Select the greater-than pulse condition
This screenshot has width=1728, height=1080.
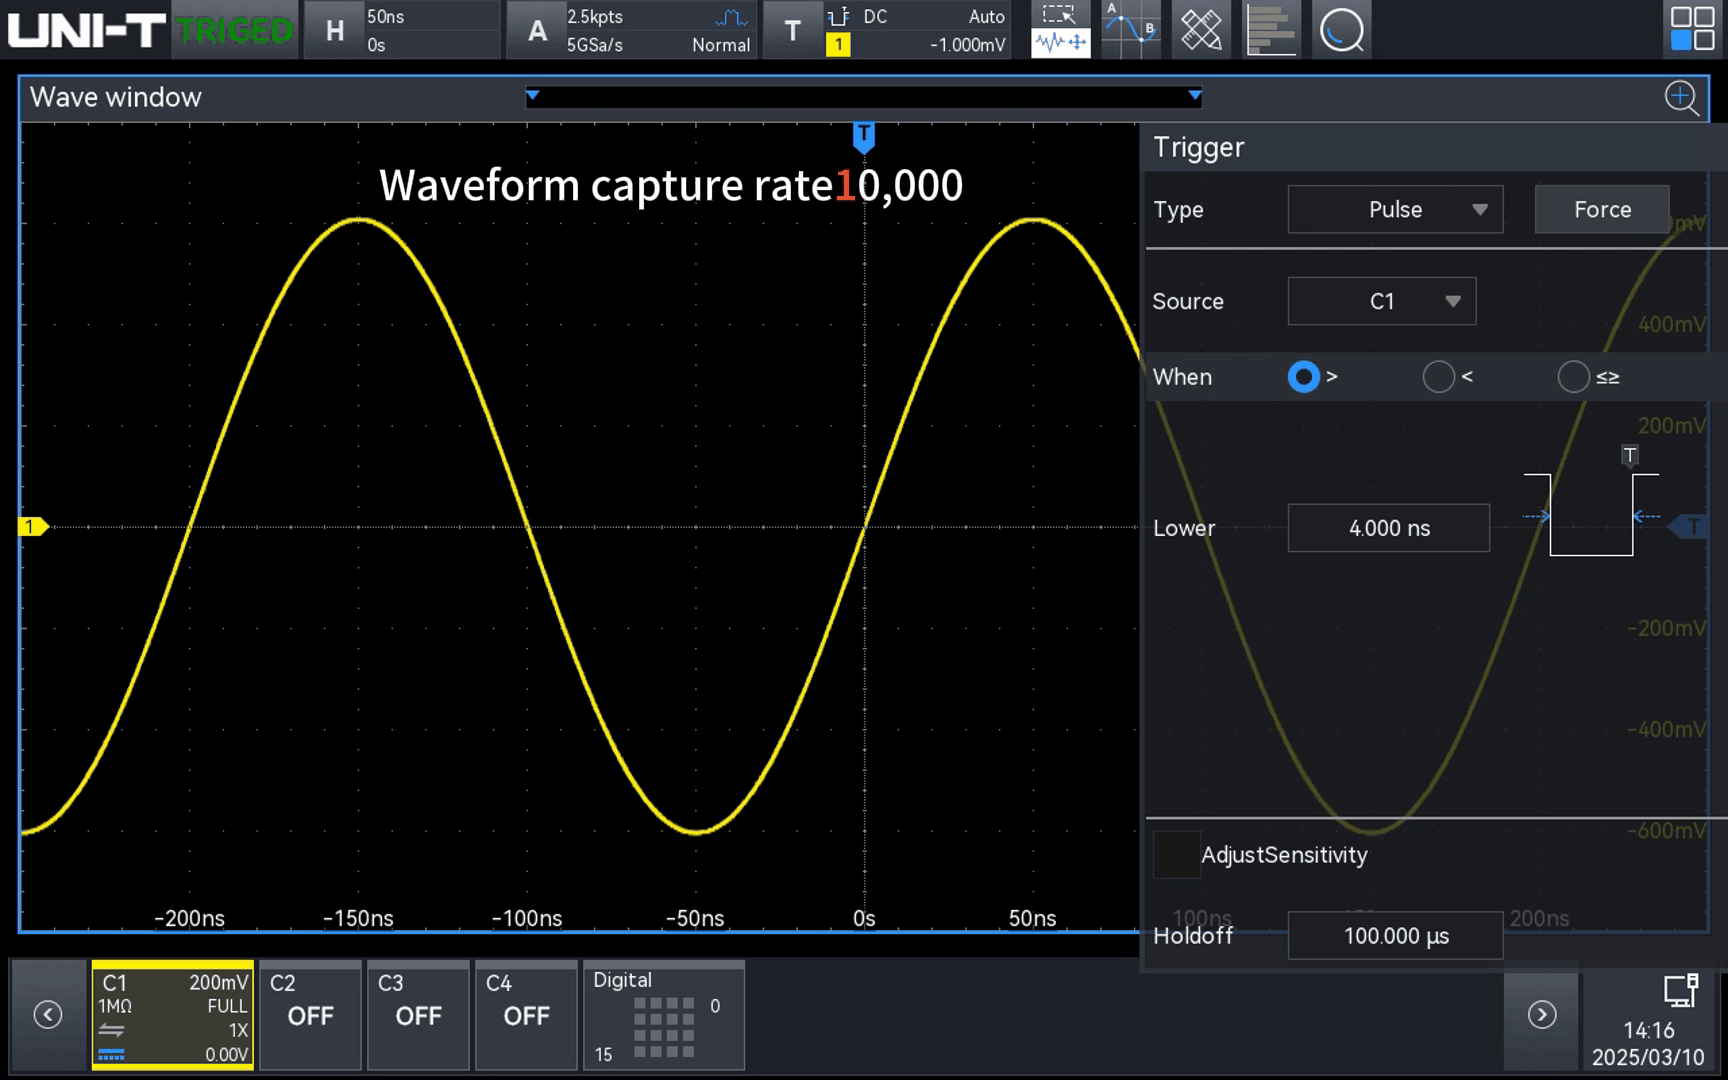[x=1303, y=377]
